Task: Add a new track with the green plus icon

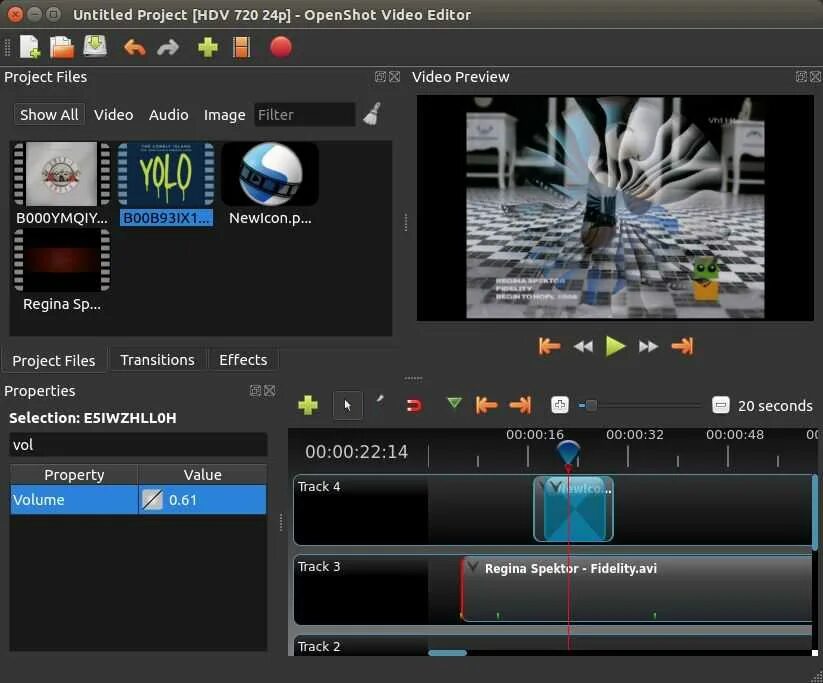Action: tap(308, 405)
